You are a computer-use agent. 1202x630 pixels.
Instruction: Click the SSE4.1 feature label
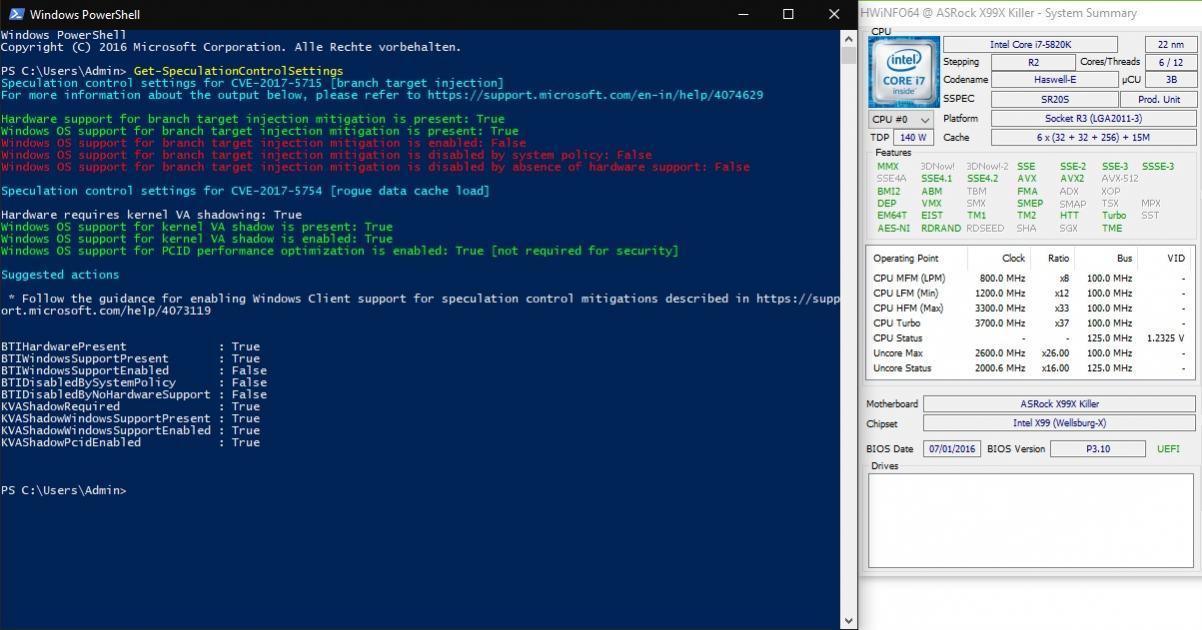coord(936,178)
